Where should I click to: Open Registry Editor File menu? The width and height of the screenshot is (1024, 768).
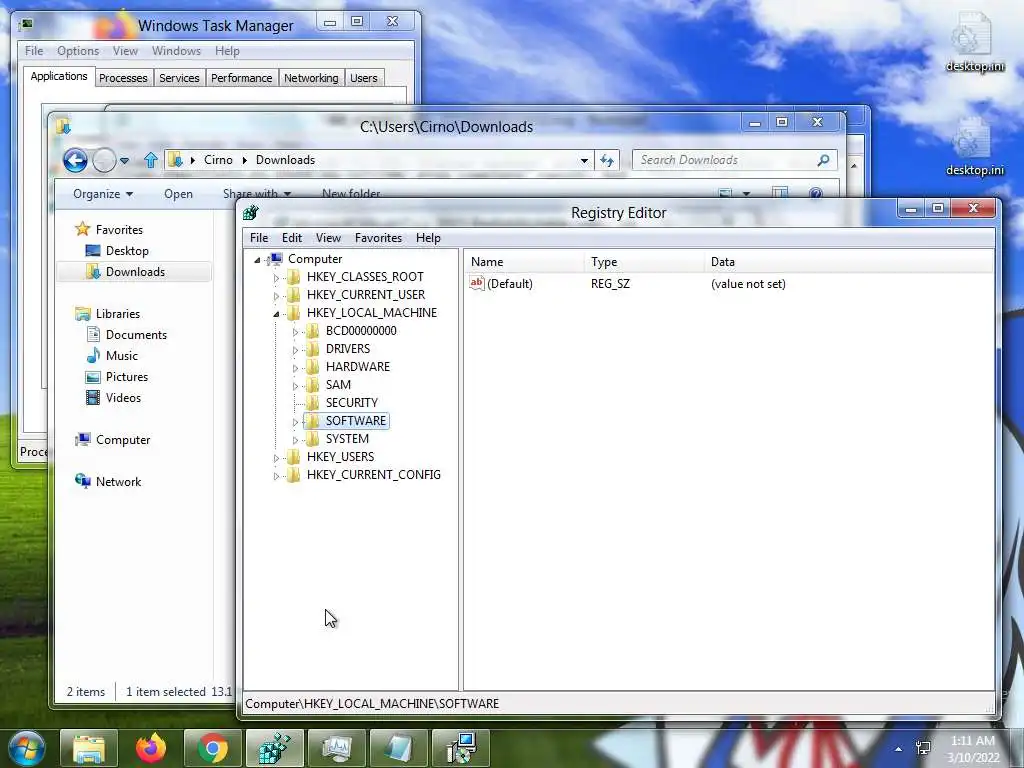coord(259,238)
